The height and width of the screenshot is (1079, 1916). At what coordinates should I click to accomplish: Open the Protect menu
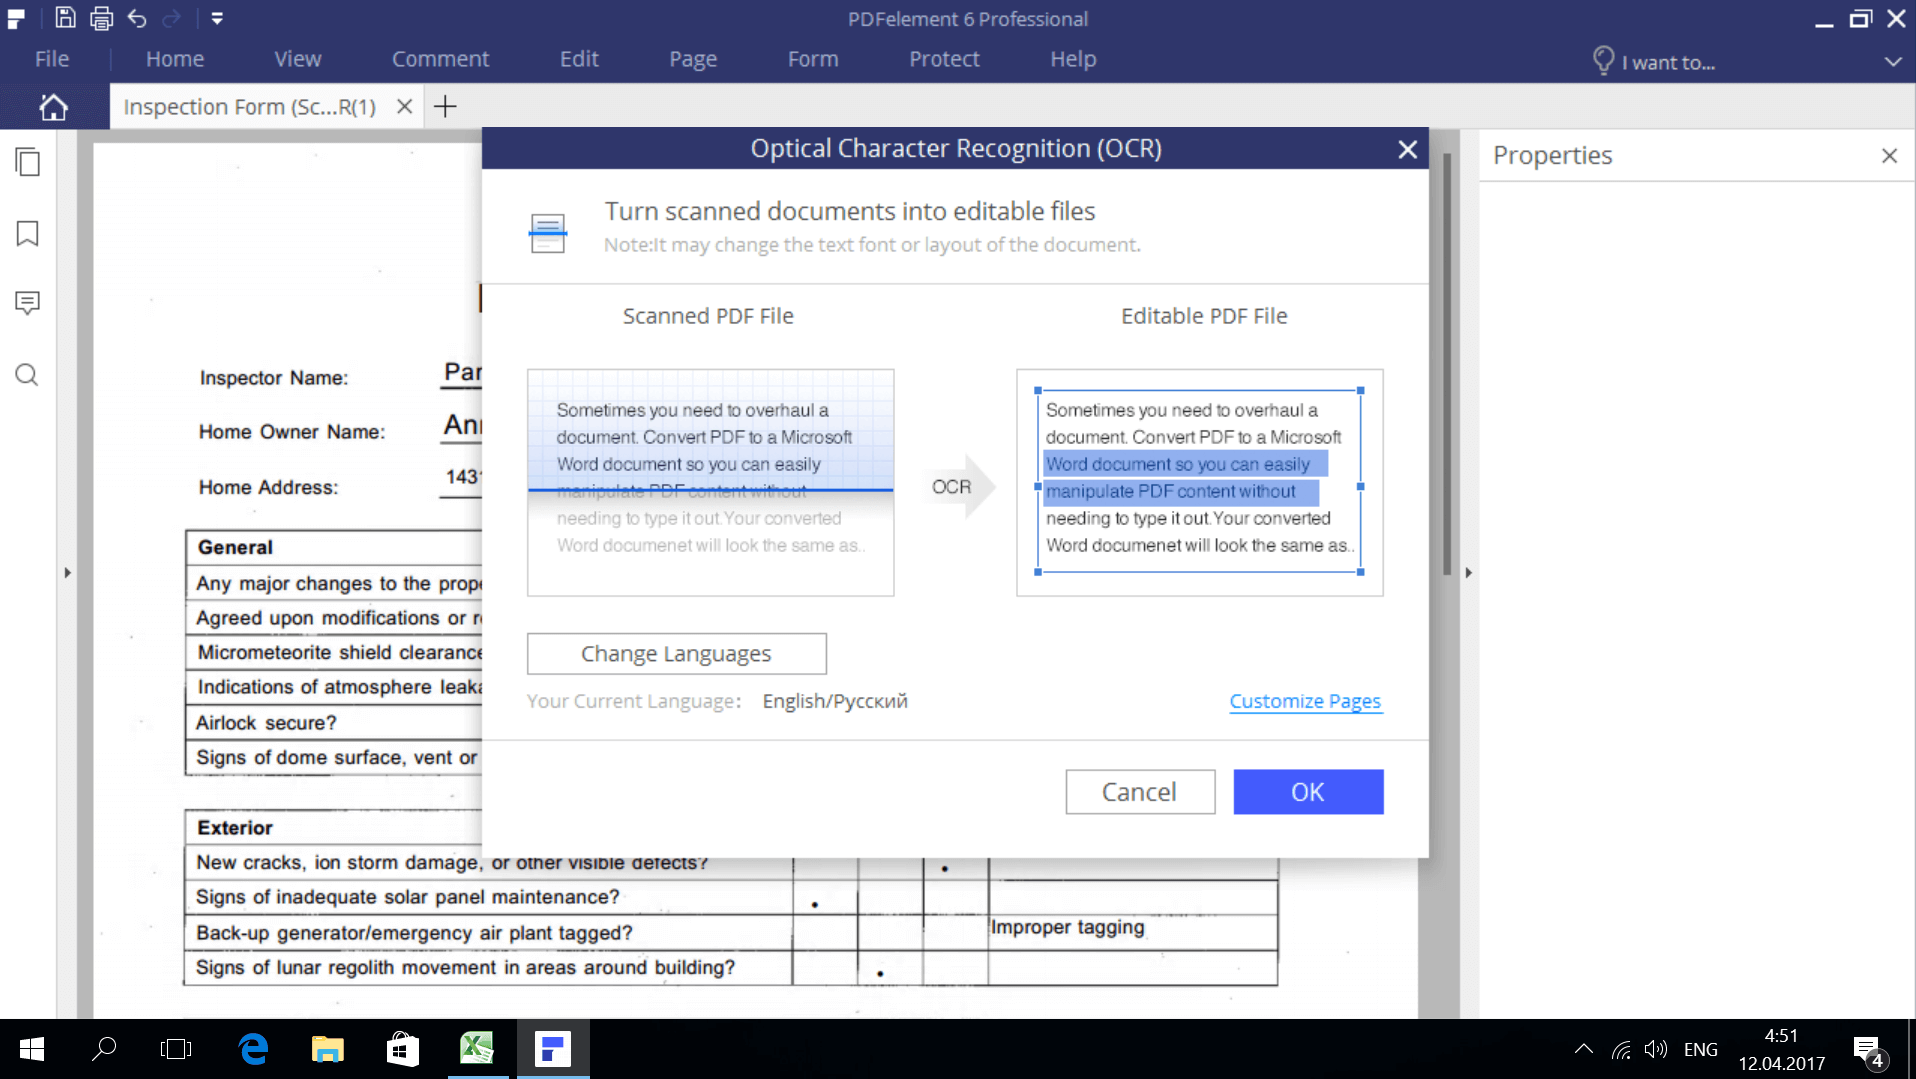[943, 59]
